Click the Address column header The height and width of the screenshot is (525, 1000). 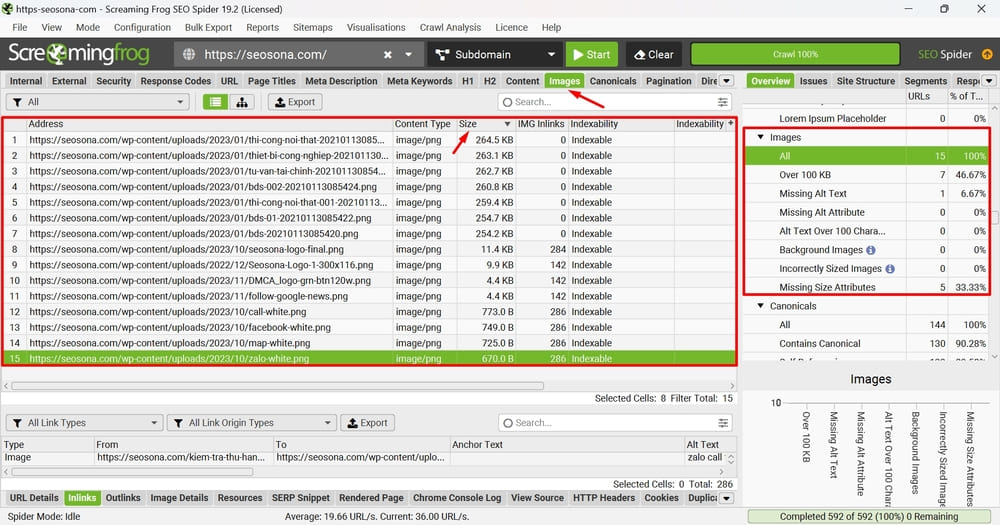(x=209, y=124)
